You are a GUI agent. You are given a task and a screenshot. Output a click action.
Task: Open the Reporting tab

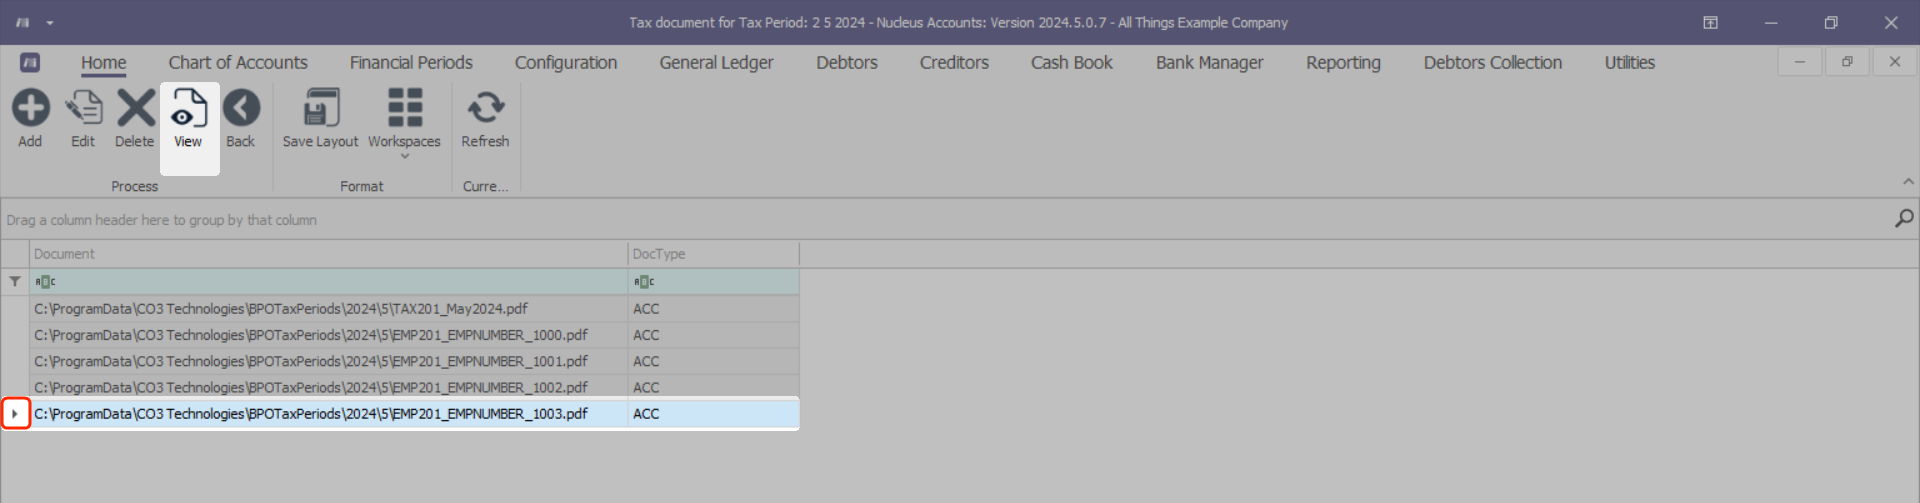1343,62
